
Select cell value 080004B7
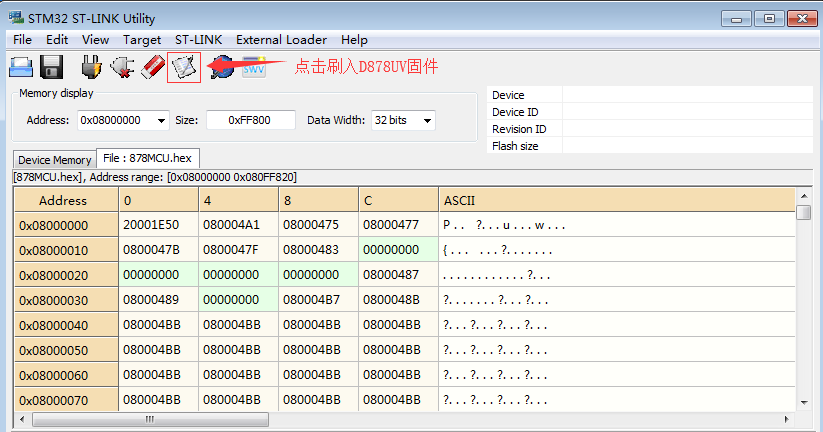[319, 300]
